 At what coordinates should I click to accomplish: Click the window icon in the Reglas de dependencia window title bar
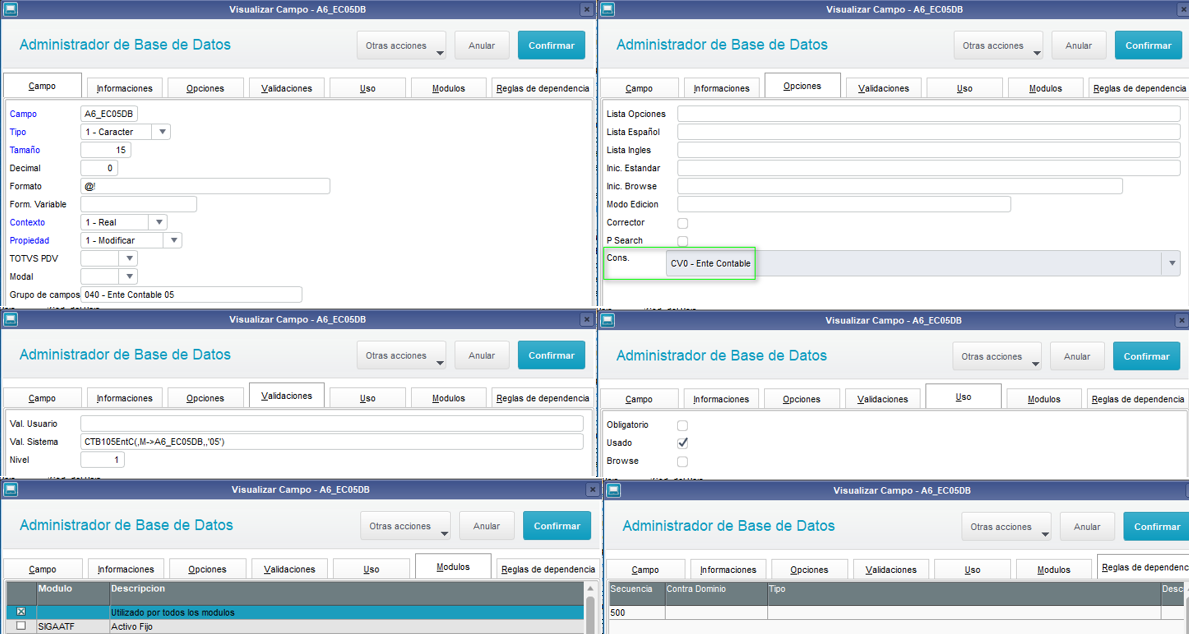(x=613, y=491)
